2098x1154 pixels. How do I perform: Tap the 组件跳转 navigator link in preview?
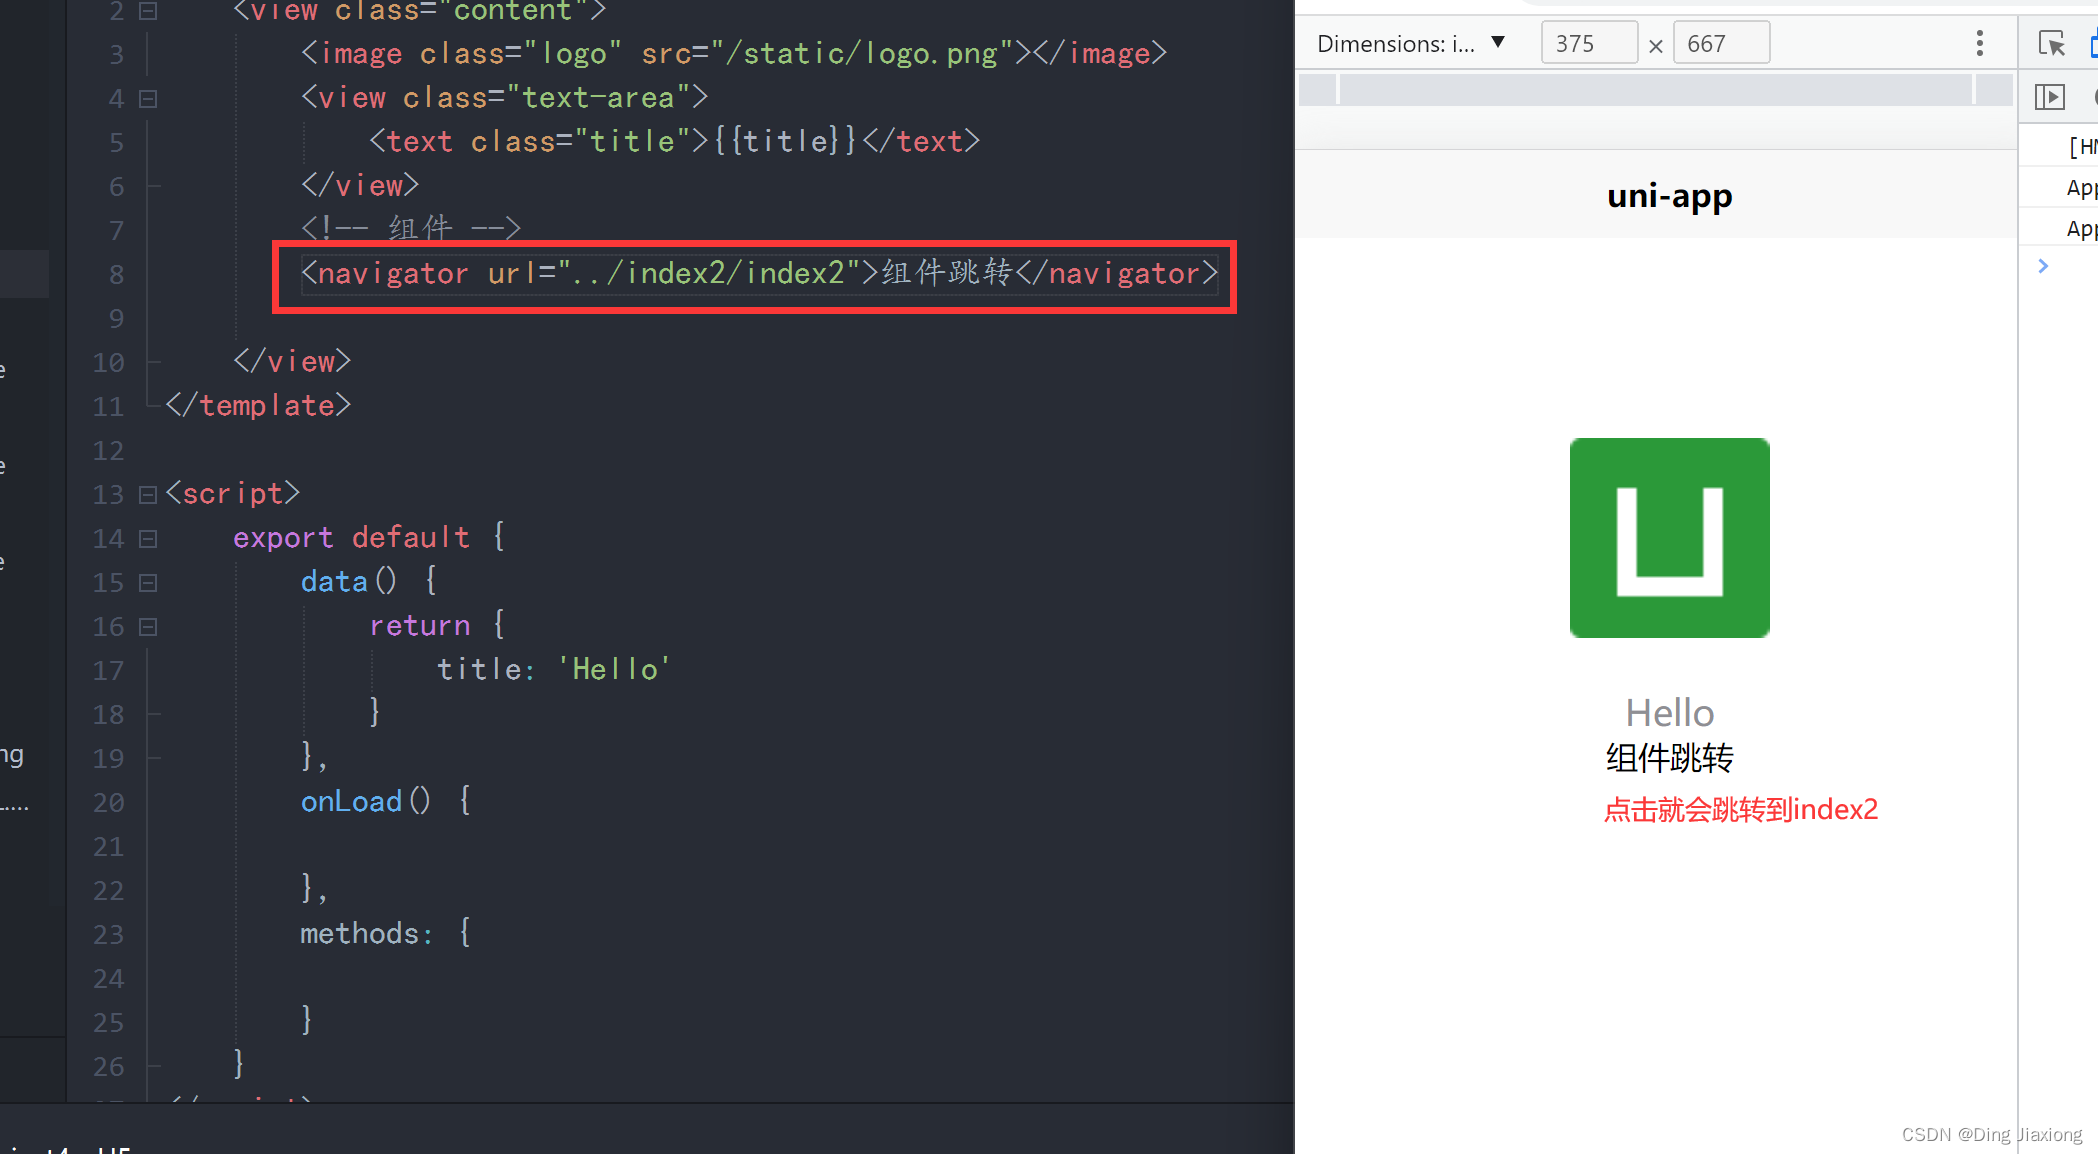1669,758
